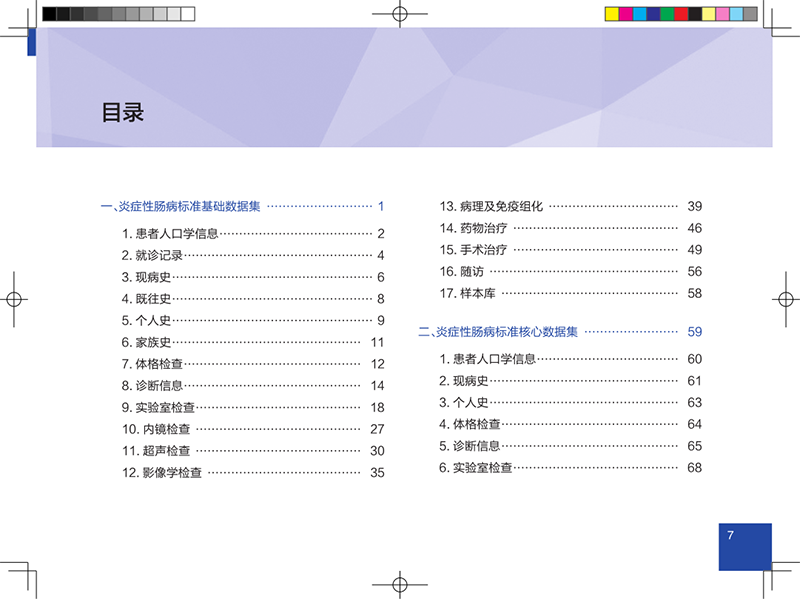Open section 二、炎症性肠病标准核心数据集

click(560, 332)
